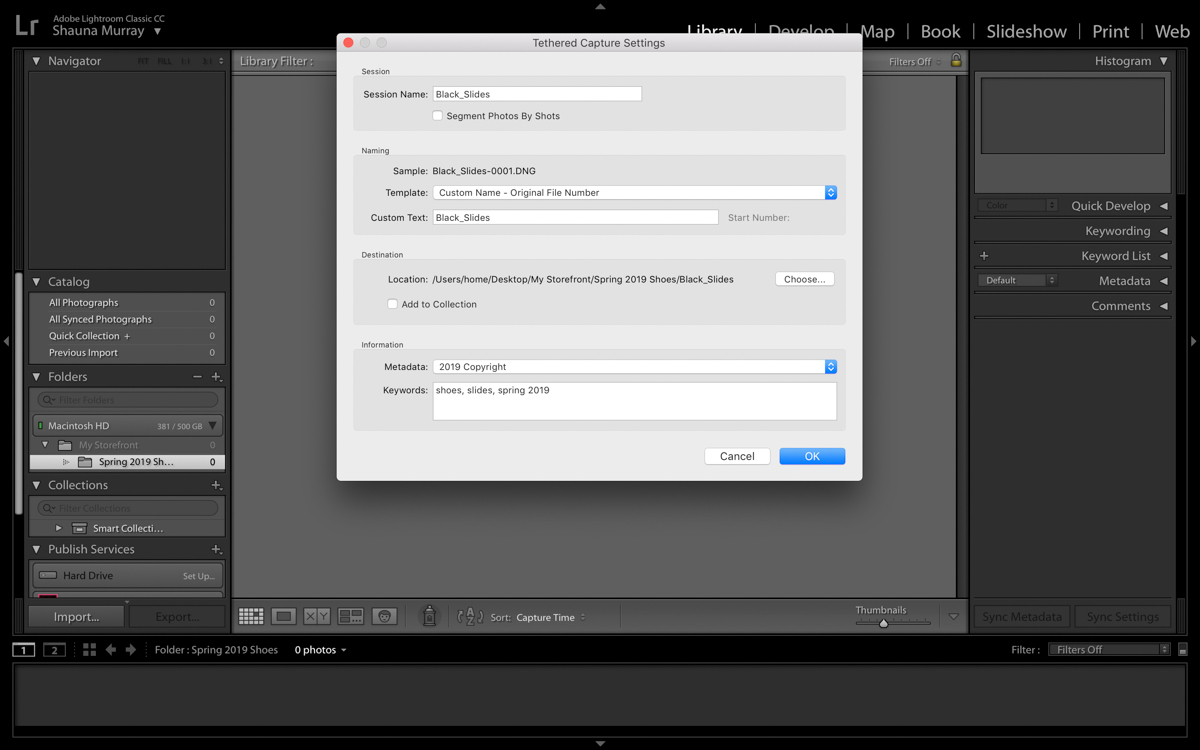The image size is (1200, 750).
Task: Click OK to confirm capture settings
Action: click(x=812, y=456)
